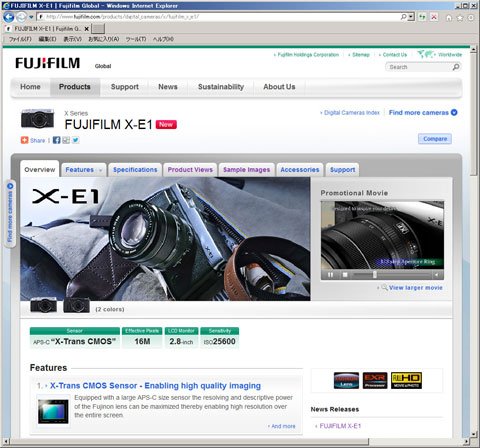Open the Edit menu (編集)
This screenshot has height=448, width=480.
click(47, 39)
